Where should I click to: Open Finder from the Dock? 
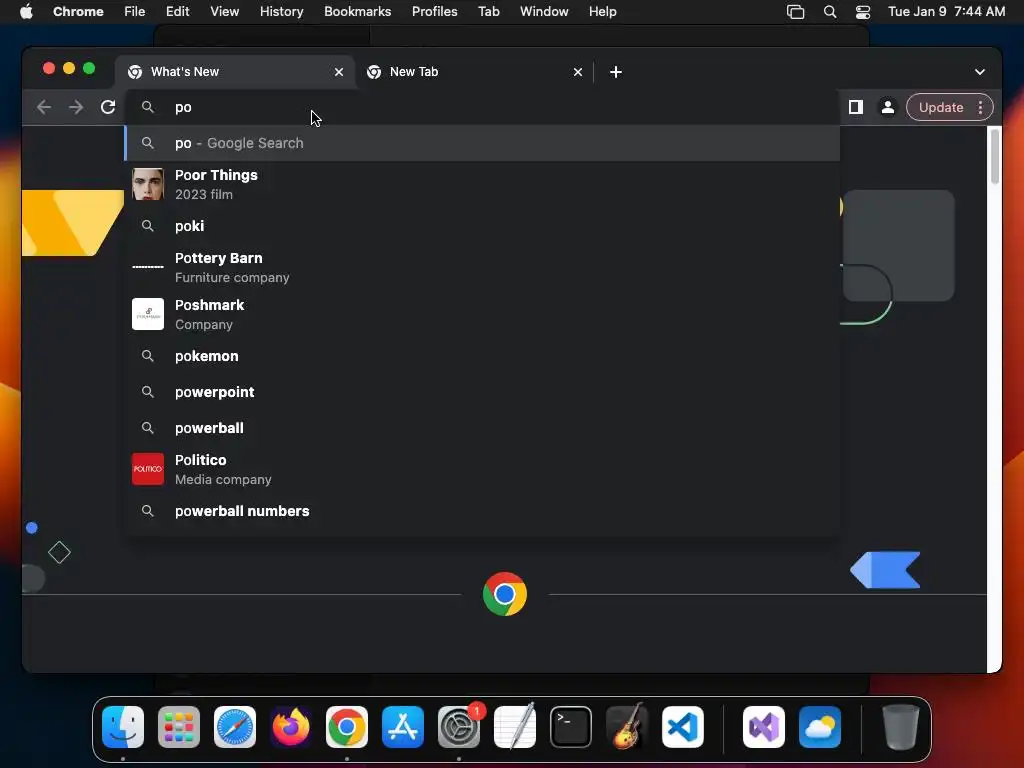pos(123,727)
